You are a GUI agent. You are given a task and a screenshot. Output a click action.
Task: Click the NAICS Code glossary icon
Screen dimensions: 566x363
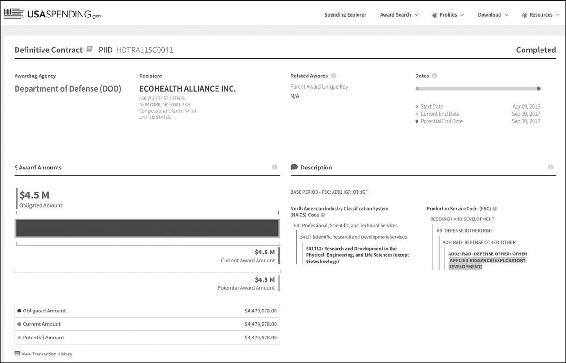coord(323,215)
